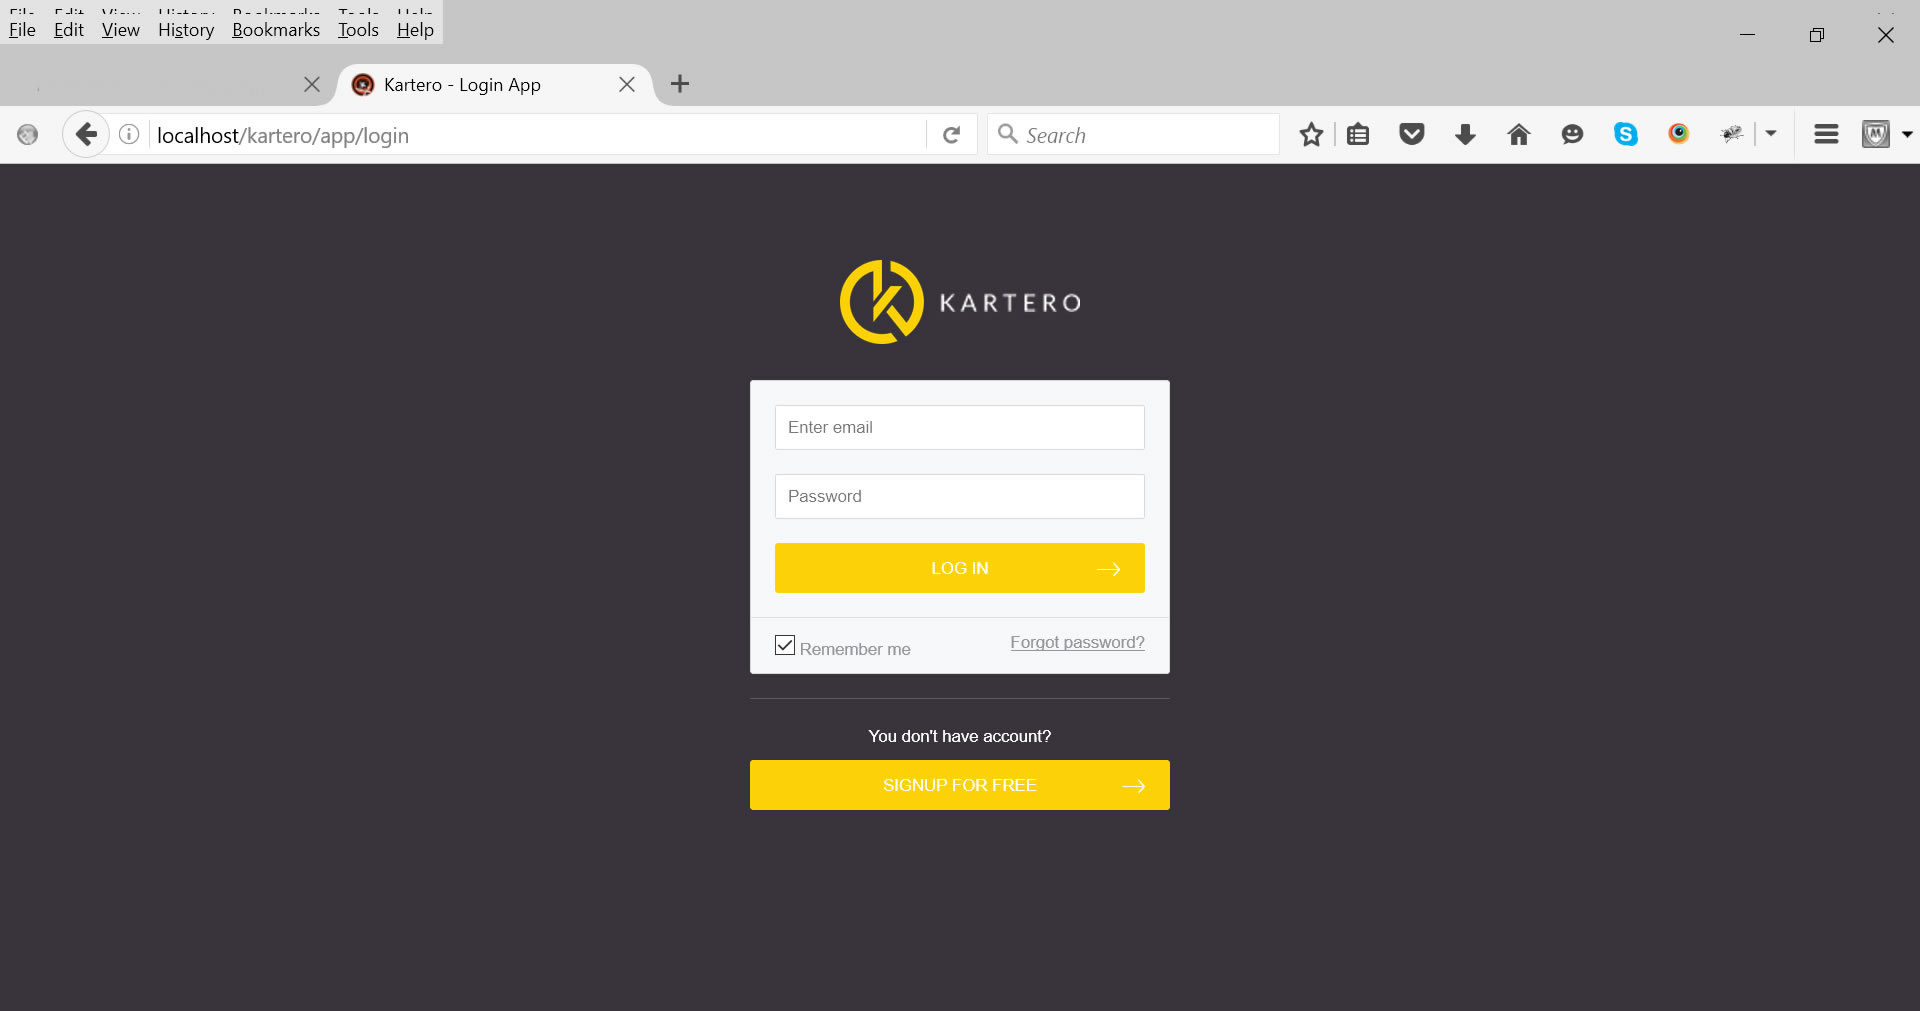
Task: Switch to the Kartero - Login App tab
Action: tap(462, 85)
